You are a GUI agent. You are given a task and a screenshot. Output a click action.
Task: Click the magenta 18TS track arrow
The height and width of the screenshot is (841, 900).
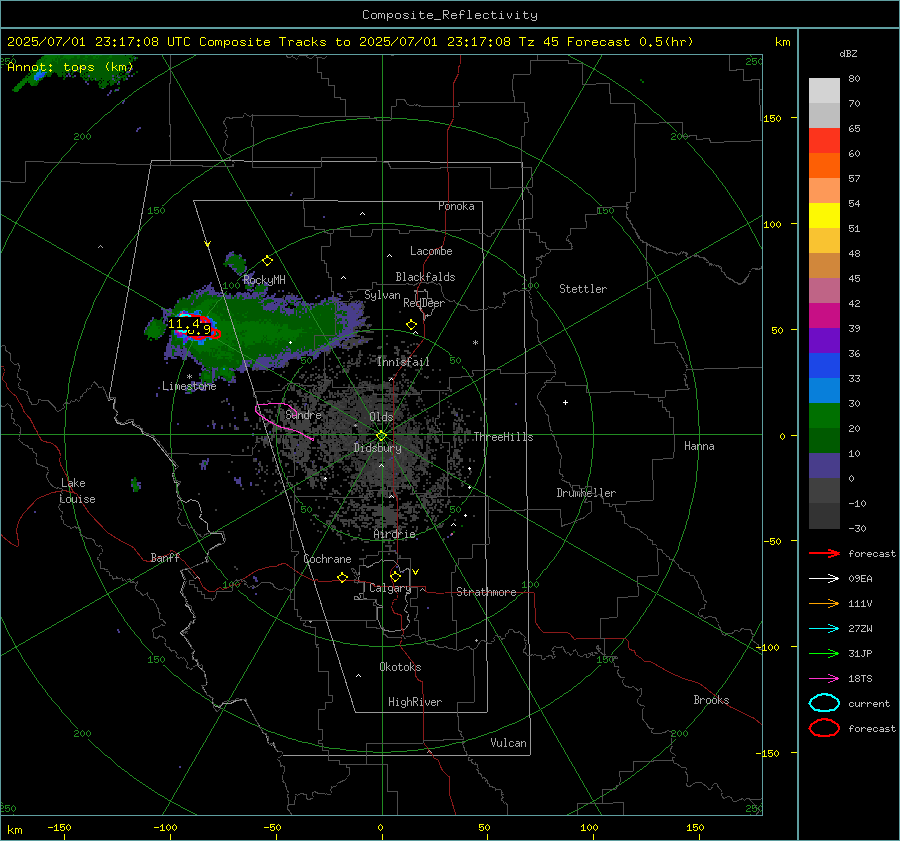[x=824, y=679]
